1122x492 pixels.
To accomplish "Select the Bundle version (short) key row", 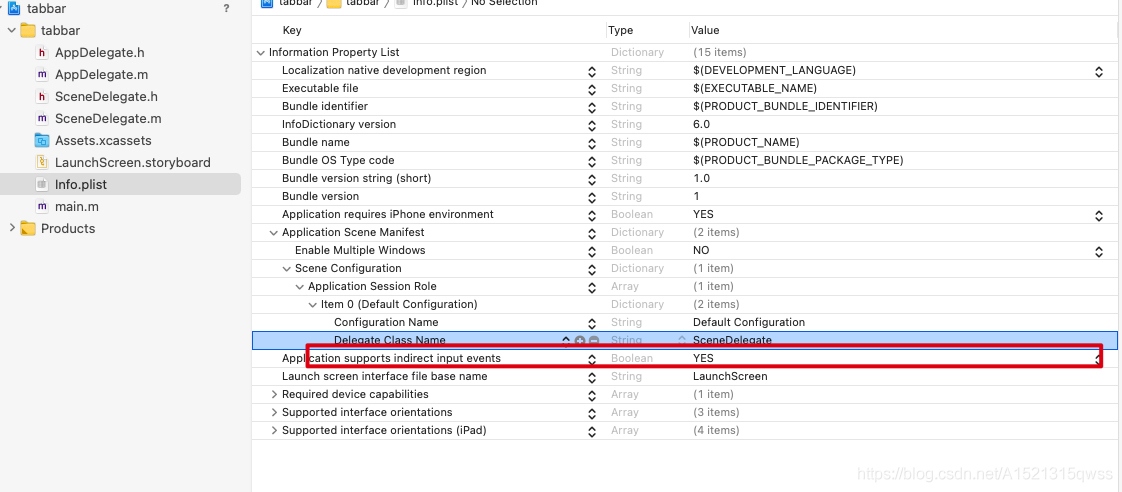I will pyautogui.click(x=356, y=178).
